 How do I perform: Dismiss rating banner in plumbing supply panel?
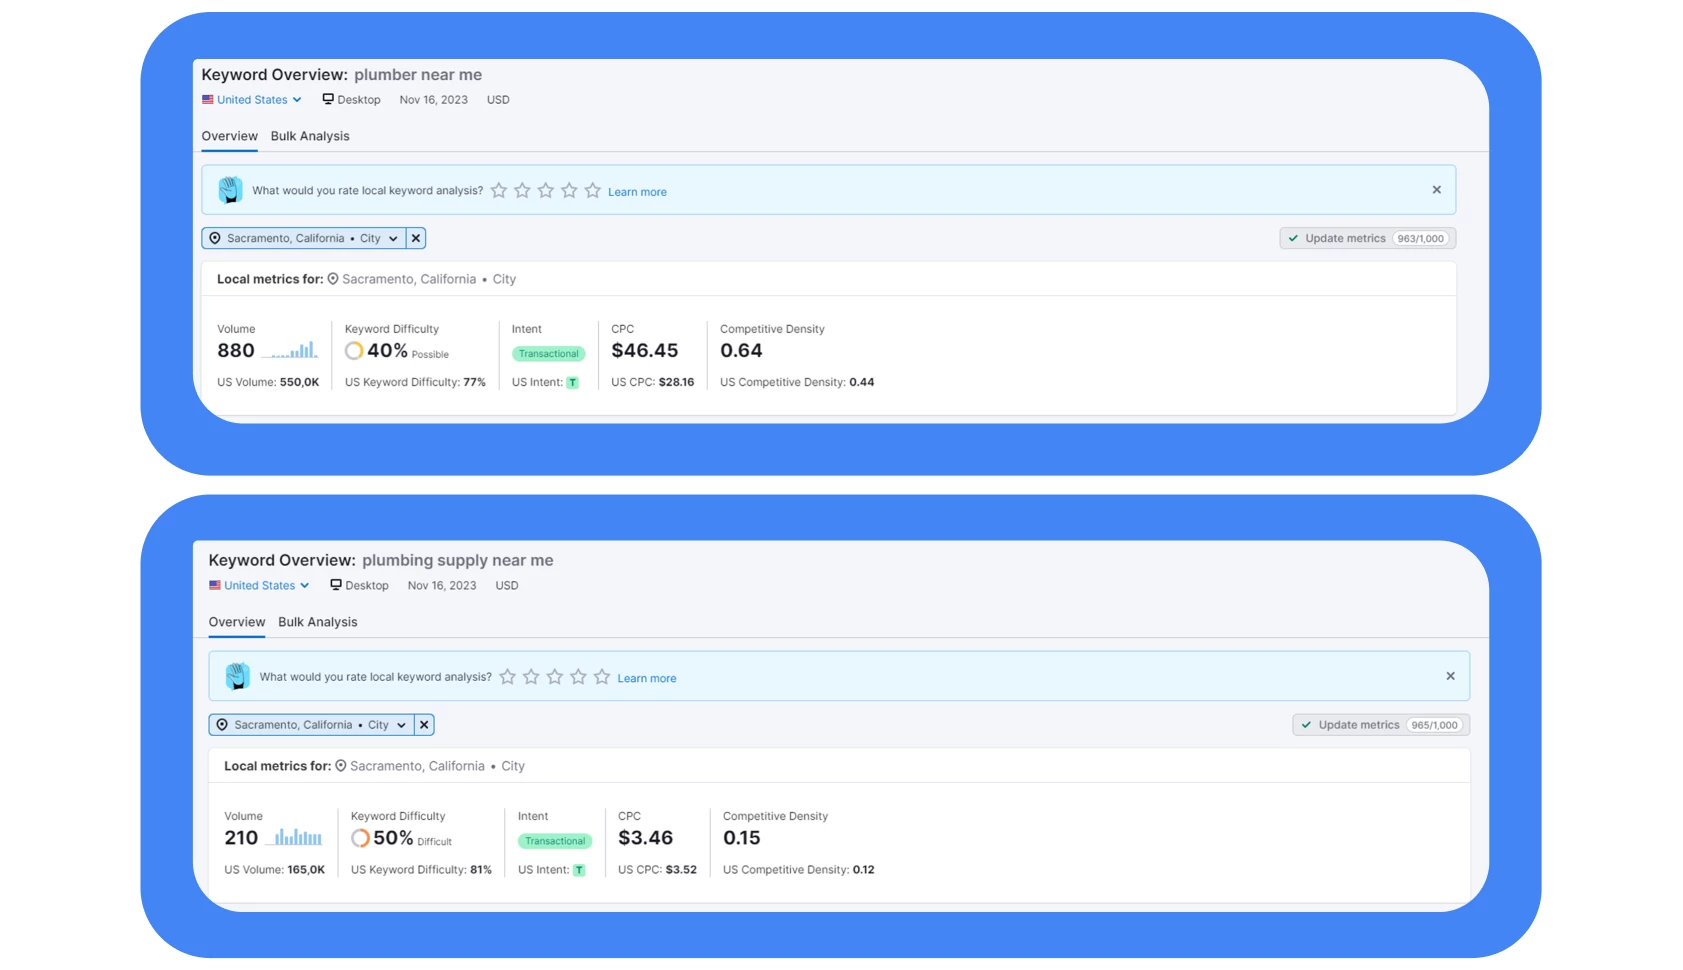click(1451, 676)
